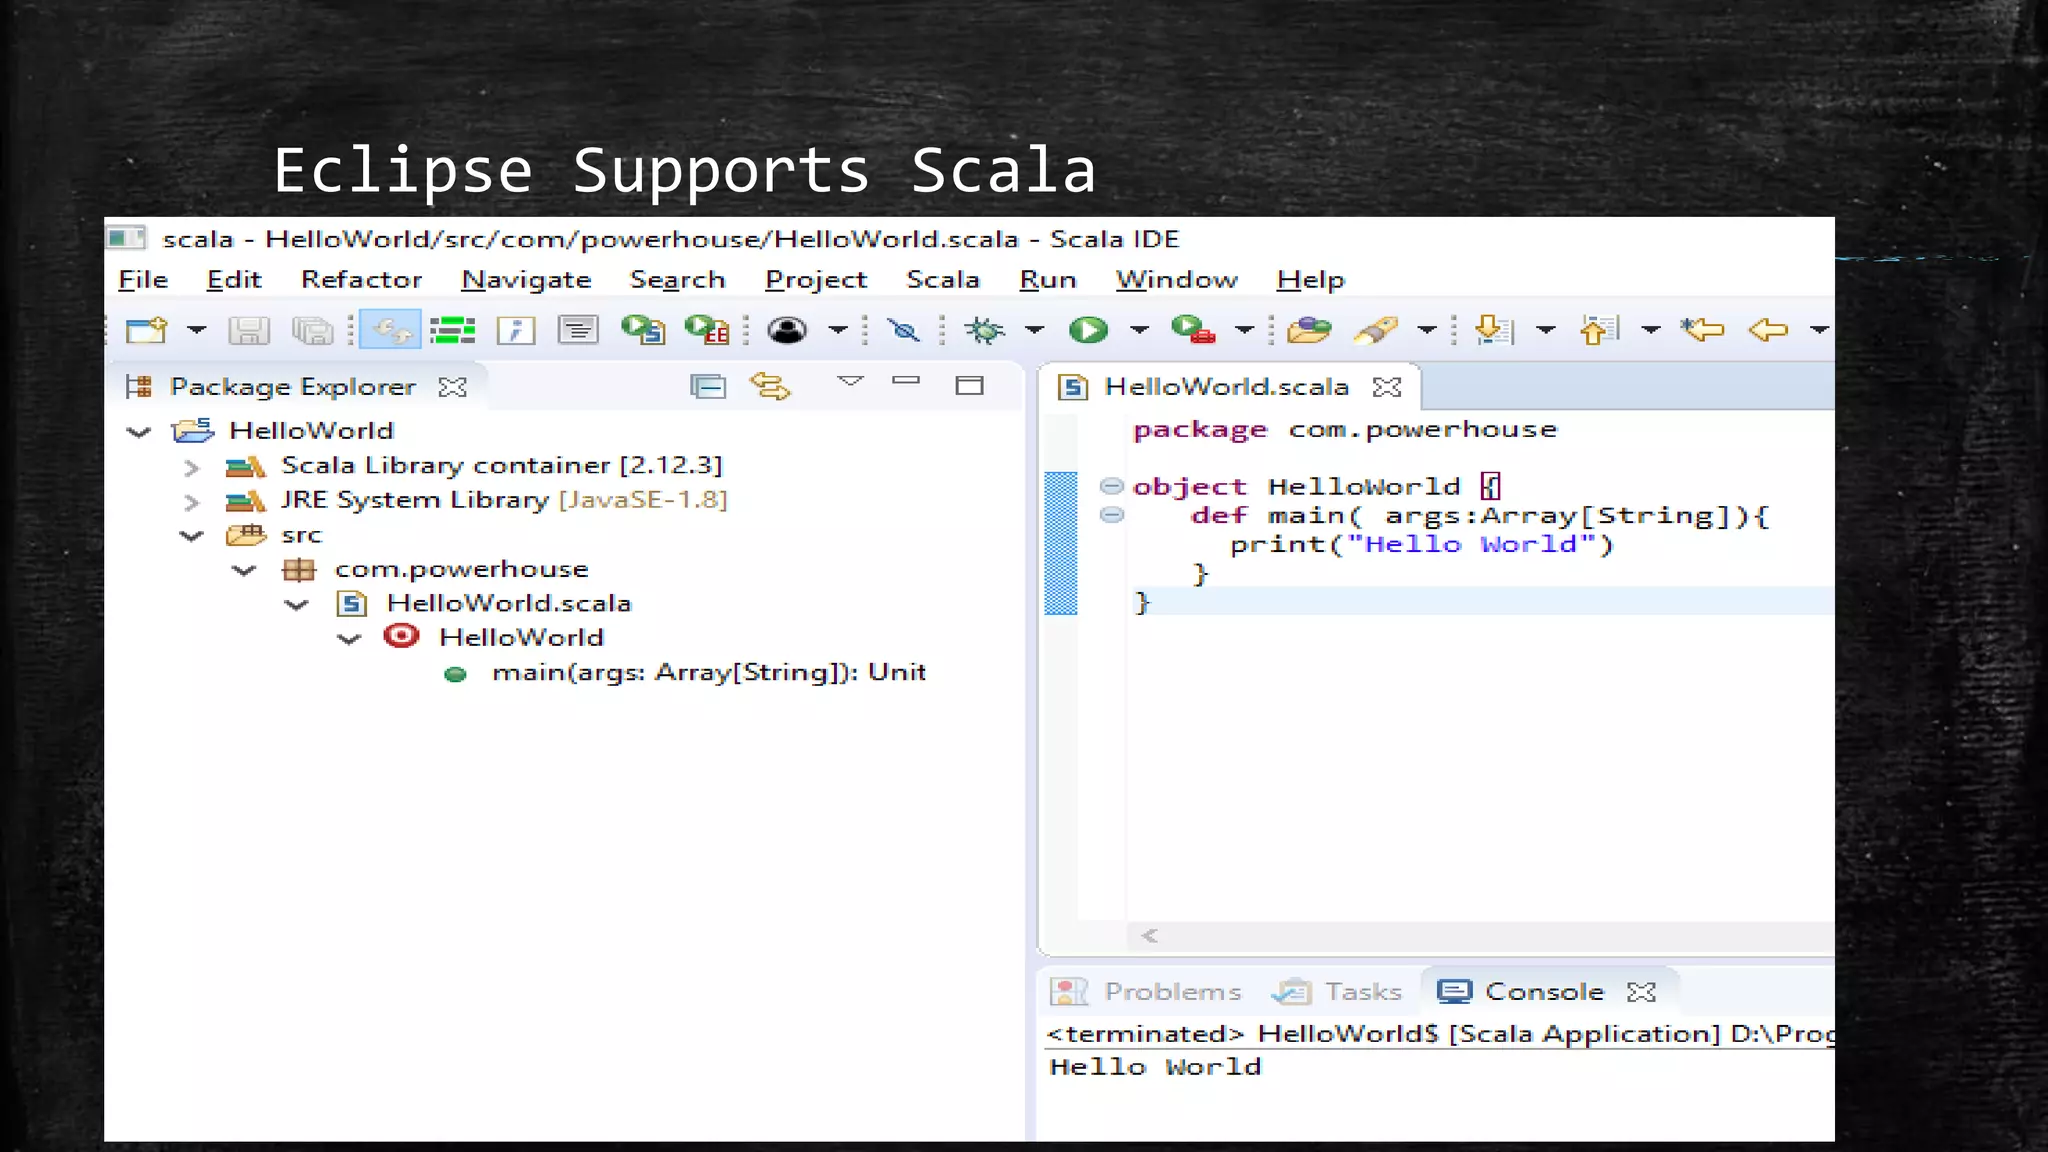Open the Search flashlight dropdown arrow

(x=1427, y=329)
